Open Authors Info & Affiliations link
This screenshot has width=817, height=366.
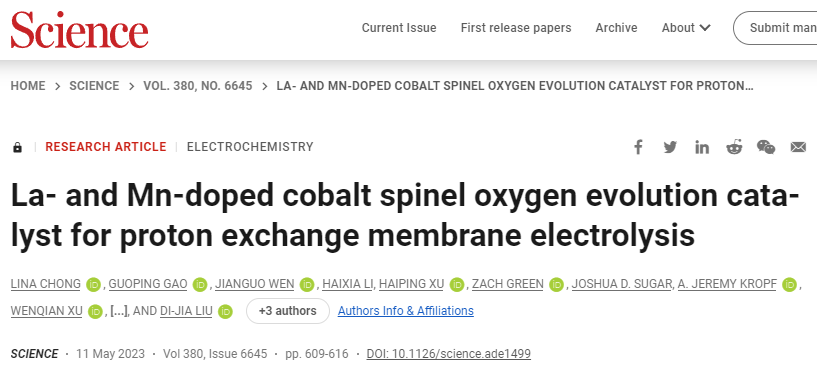406,311
